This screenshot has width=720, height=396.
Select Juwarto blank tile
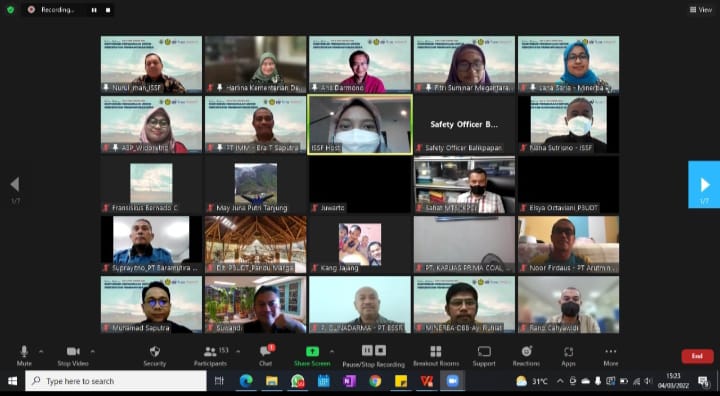360,184
